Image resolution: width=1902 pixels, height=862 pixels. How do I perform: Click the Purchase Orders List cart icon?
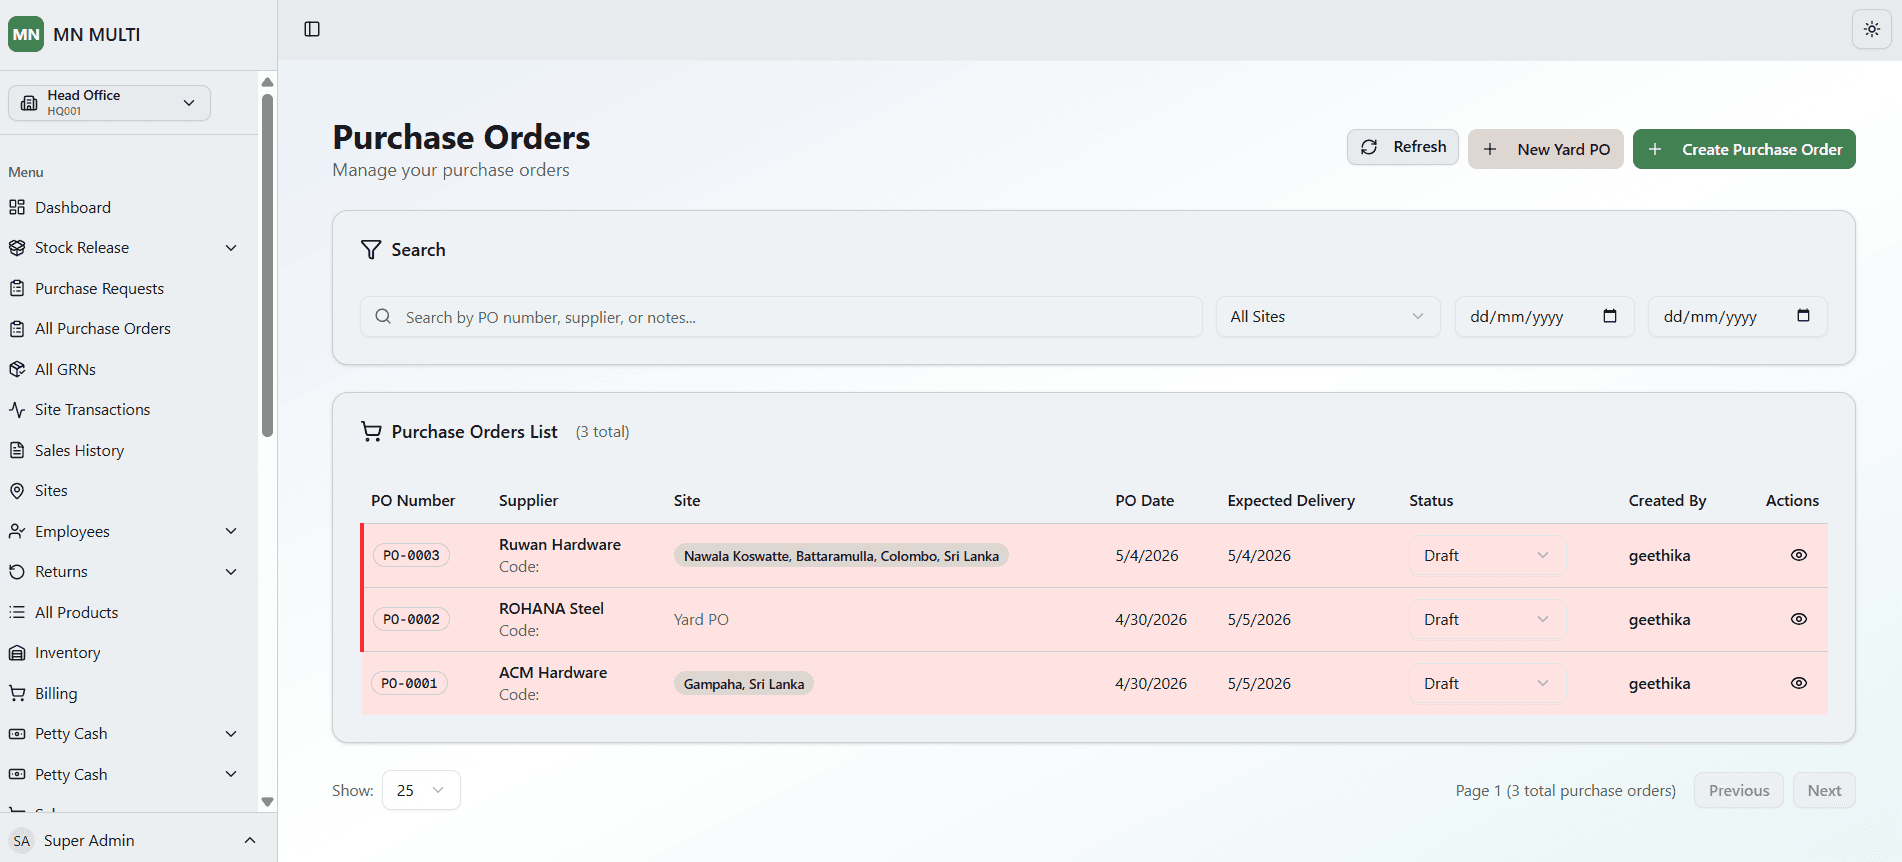click(371, 432)
